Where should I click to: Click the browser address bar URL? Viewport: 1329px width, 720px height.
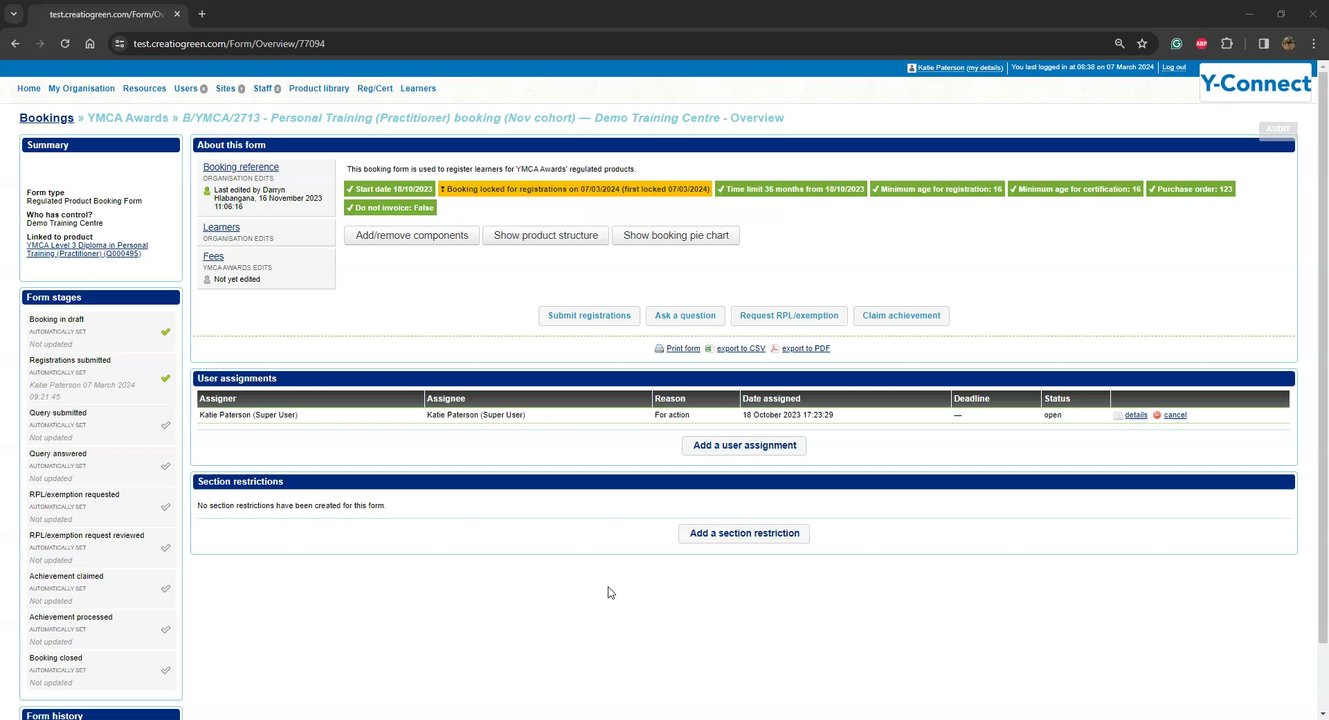[x=229, y=44]
